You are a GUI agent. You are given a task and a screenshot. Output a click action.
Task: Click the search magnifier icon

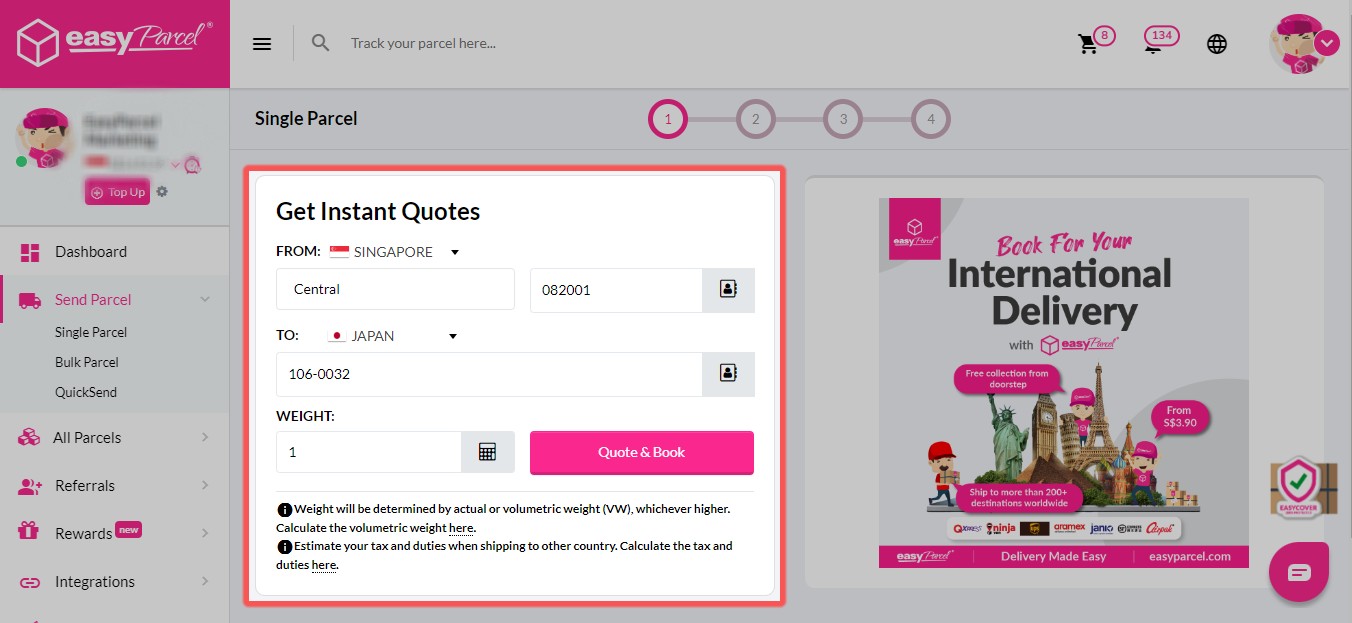click(x=320, y=43)
